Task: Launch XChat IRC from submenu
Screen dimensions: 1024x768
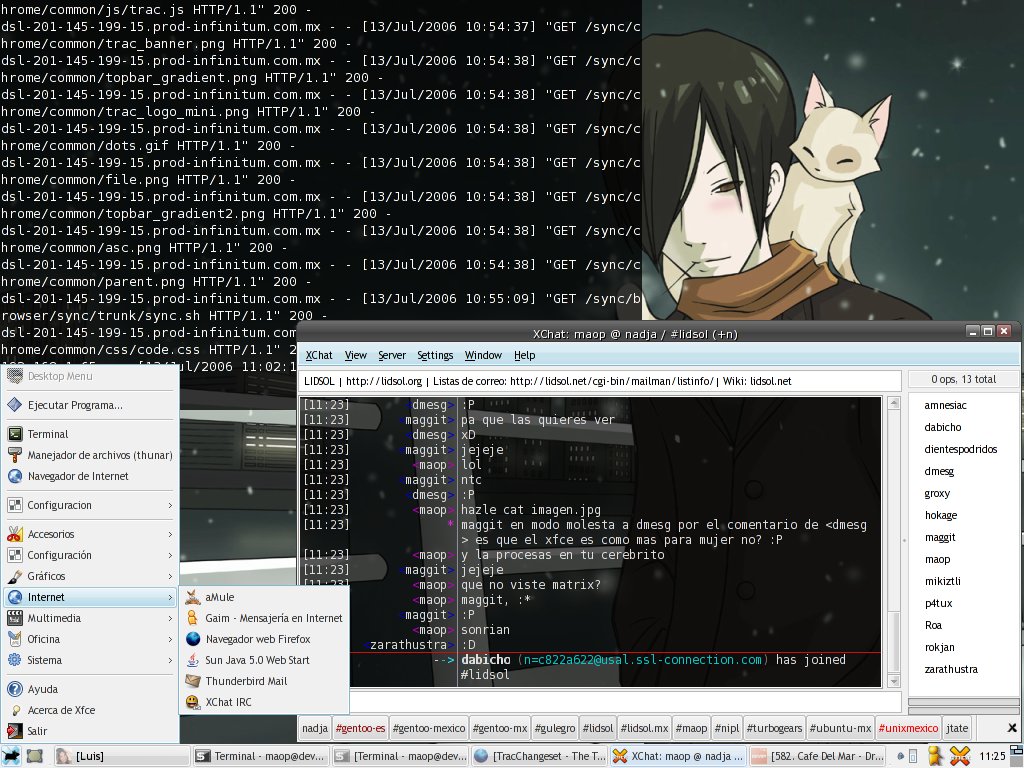Action: pyautogui.click(x=264, y=702)
